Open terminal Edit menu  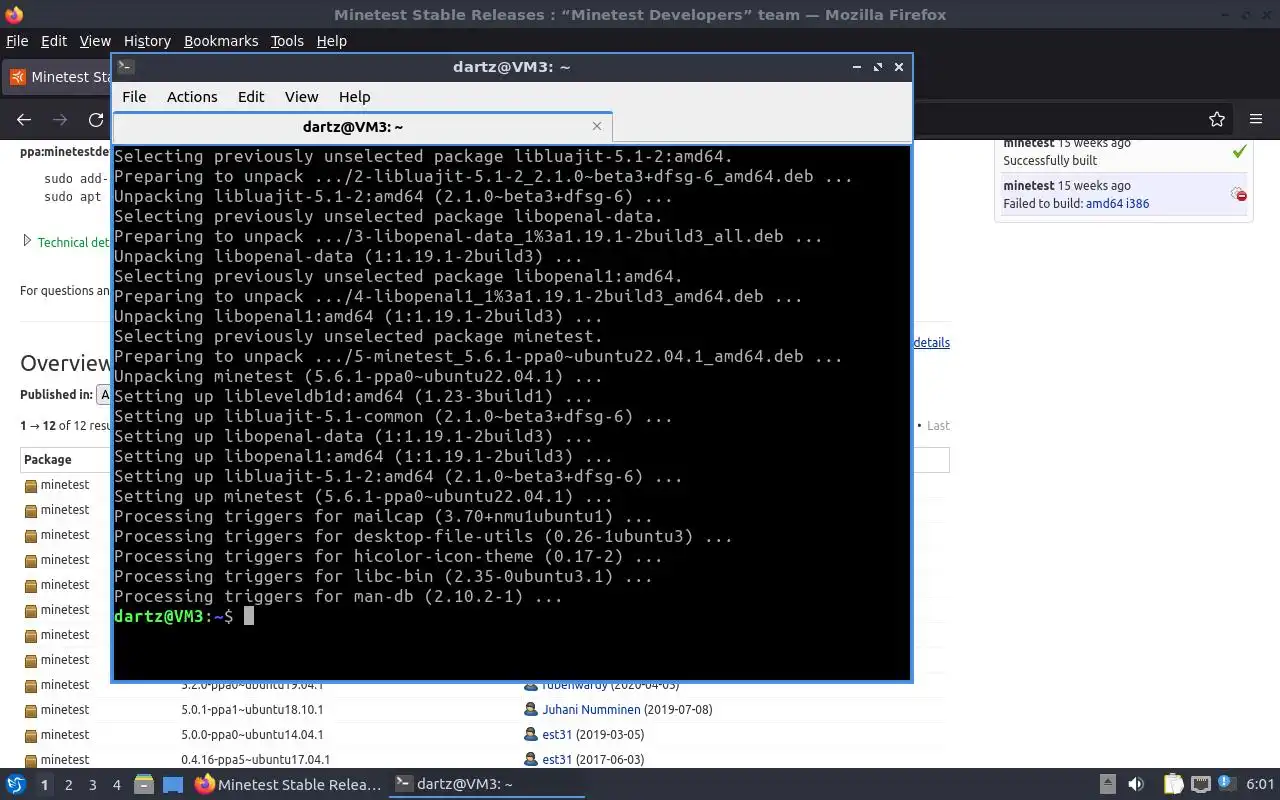pyautogui.click(x=251, y=97)
